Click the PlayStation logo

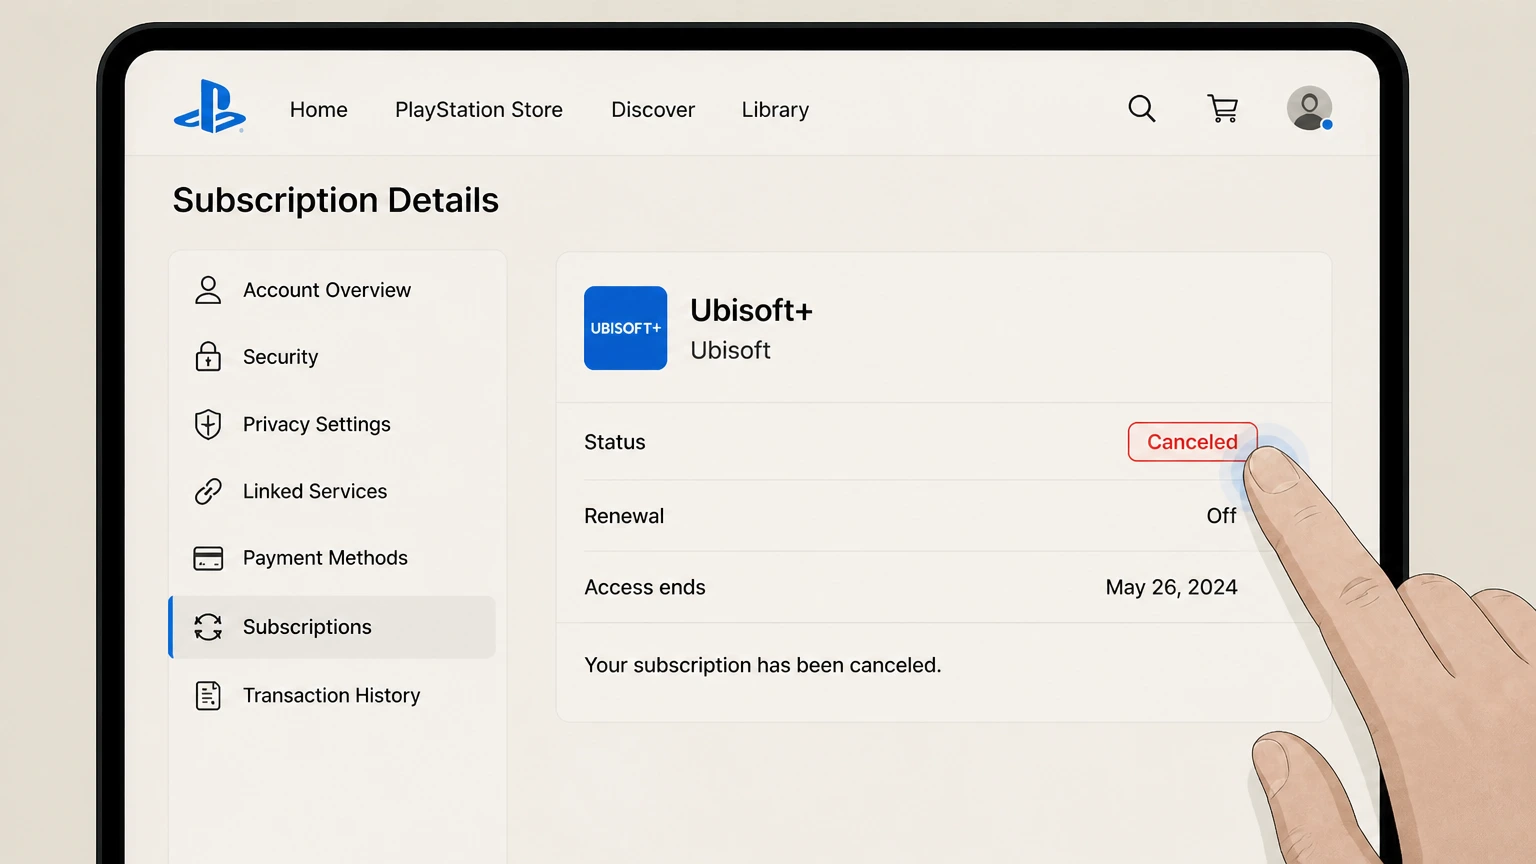click(210, 106)
